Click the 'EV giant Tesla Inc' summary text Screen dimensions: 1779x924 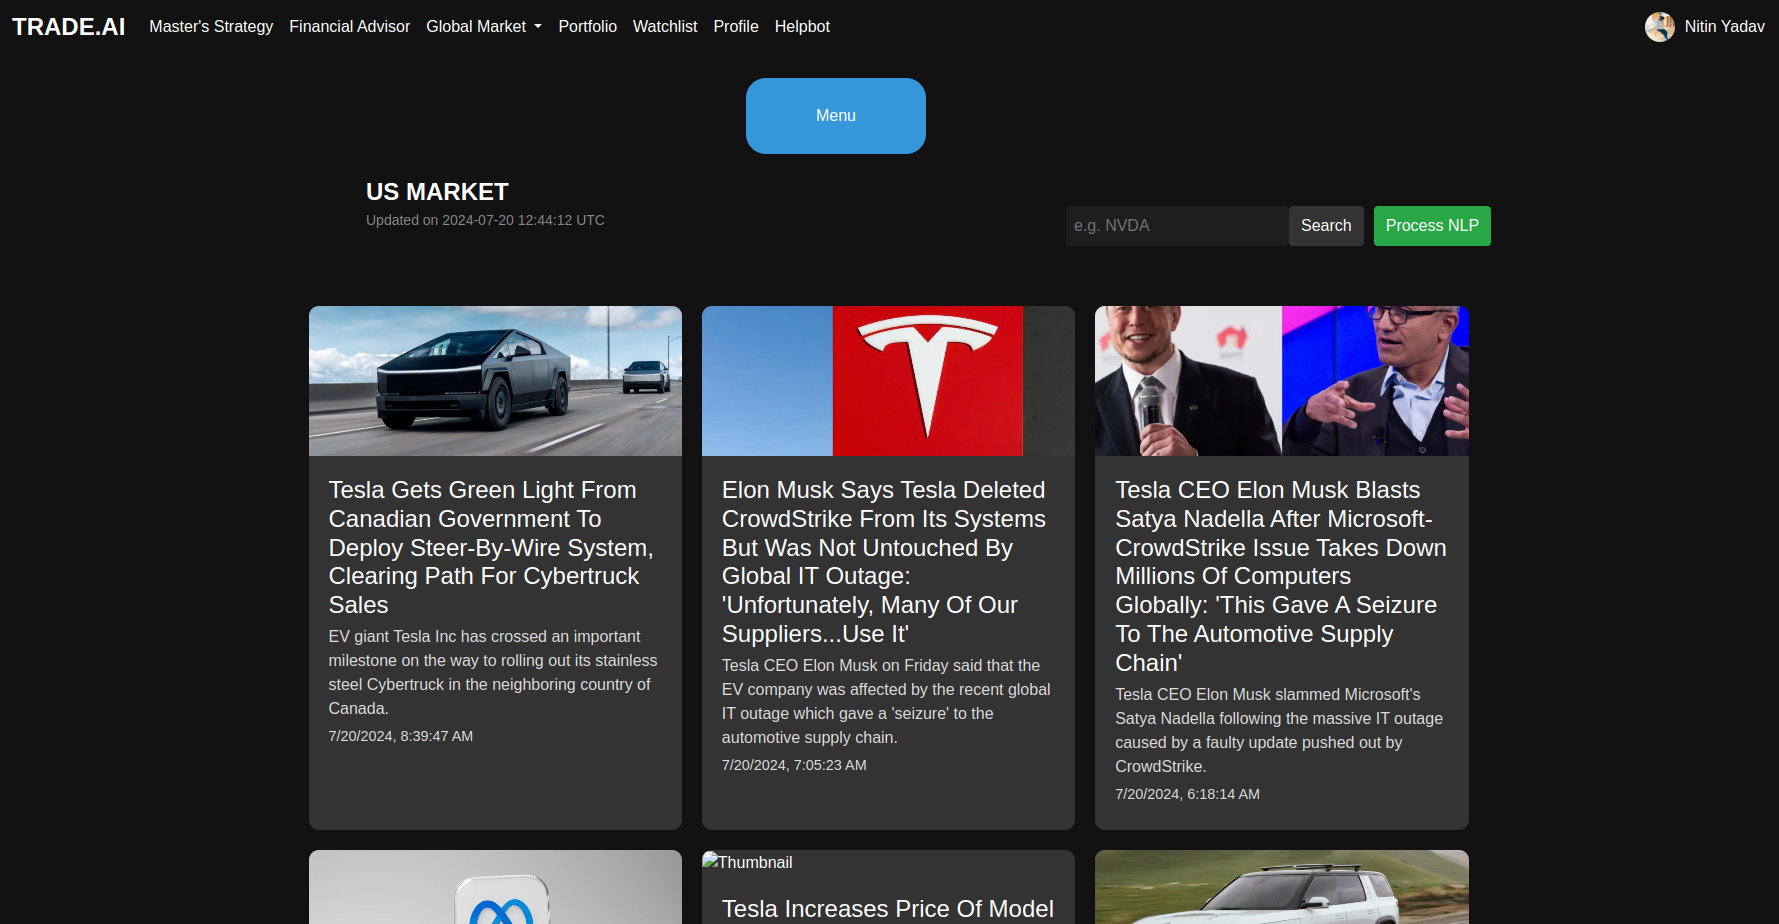(493, 672)
